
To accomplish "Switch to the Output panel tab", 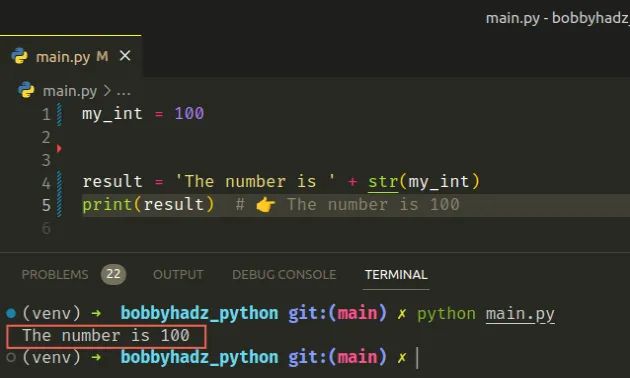I will pyautogui.click(x=178, y=275).
